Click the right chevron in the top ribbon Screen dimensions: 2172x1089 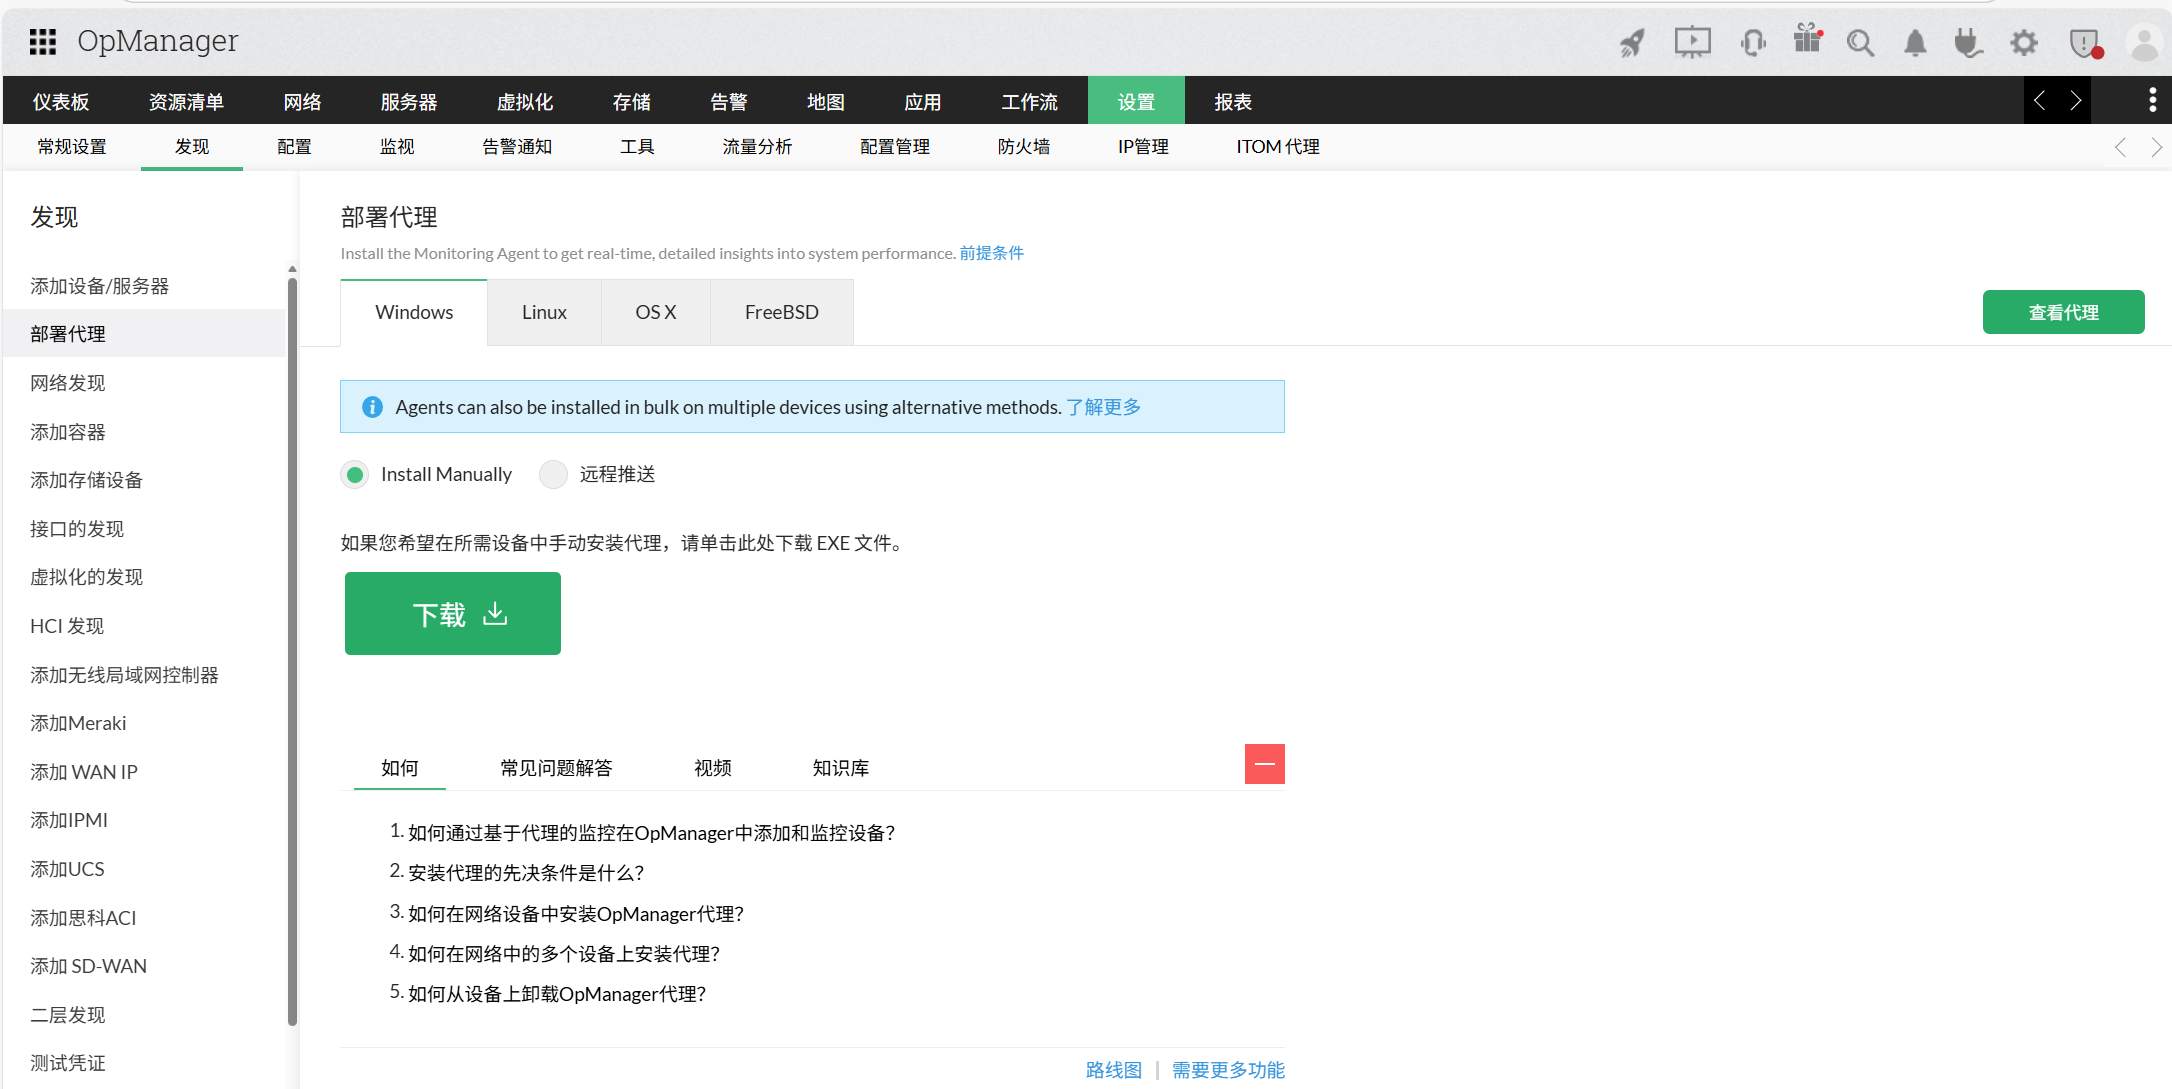(2074, 100)
